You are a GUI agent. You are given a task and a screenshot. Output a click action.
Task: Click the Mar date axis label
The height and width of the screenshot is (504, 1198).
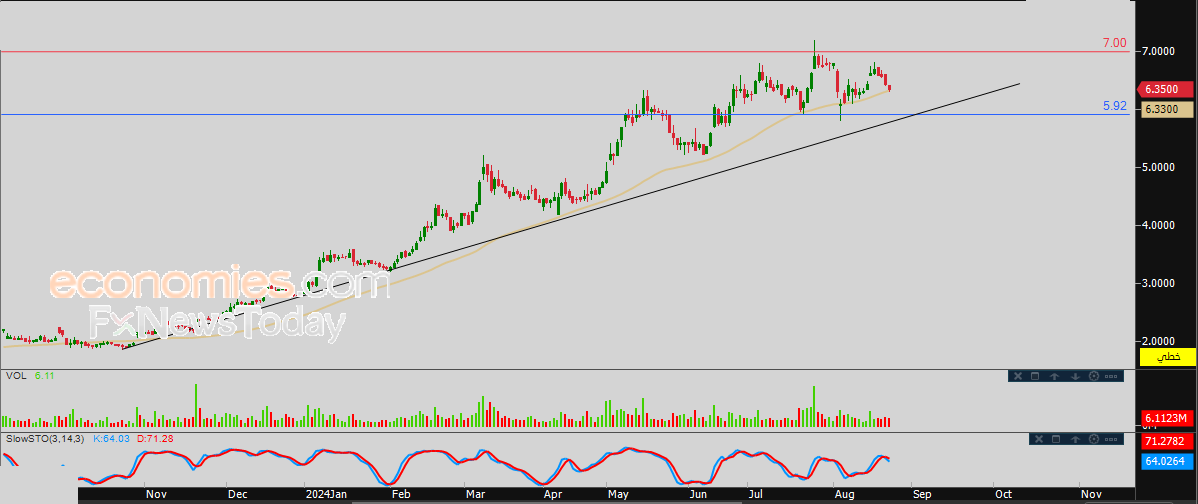click(x=475, y=495)
